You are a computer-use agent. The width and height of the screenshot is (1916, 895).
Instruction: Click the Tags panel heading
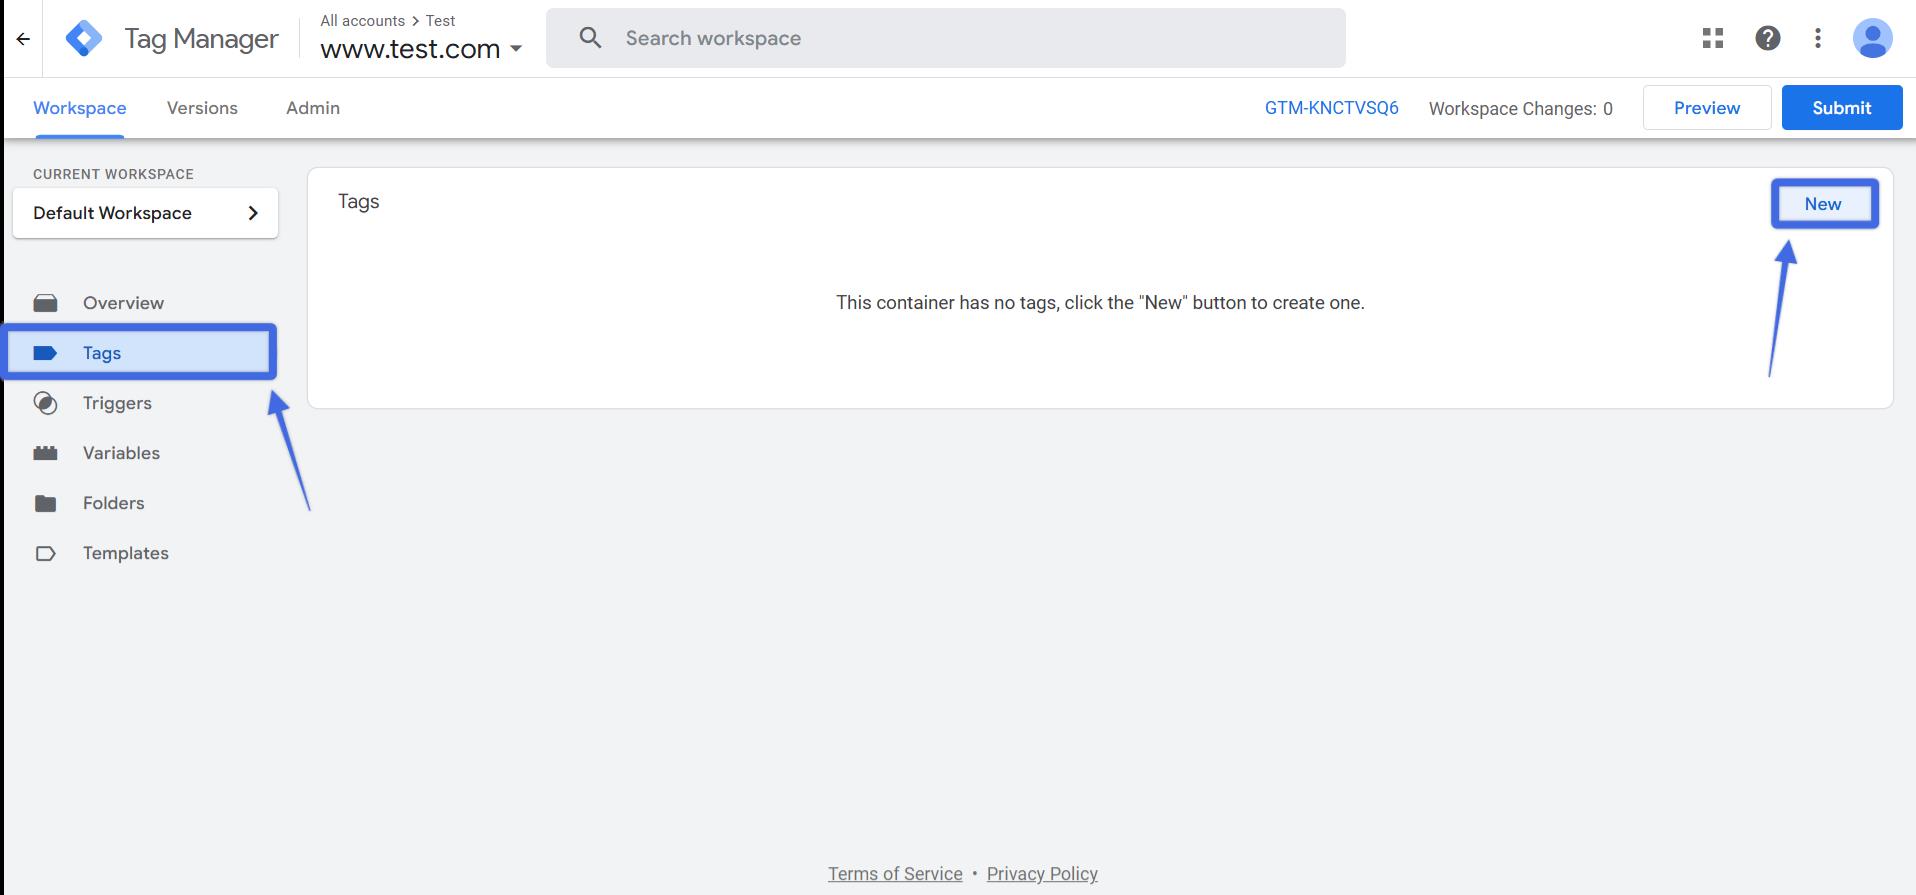(x=358, y=201)
